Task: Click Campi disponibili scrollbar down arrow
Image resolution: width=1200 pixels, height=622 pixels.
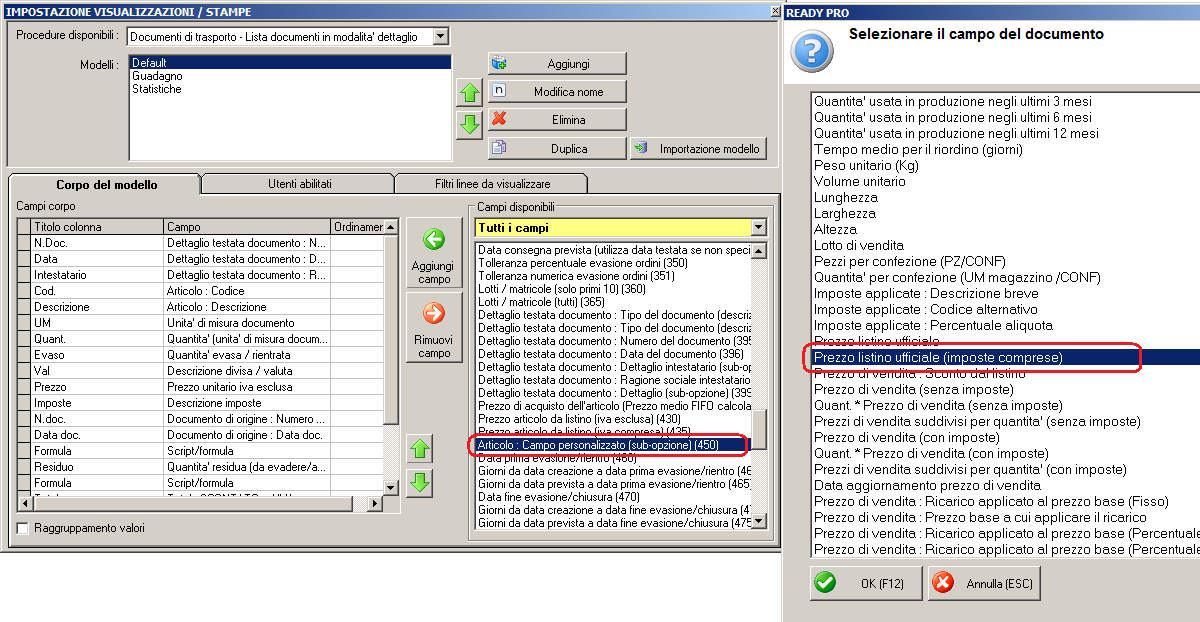Action: (759, 521)
